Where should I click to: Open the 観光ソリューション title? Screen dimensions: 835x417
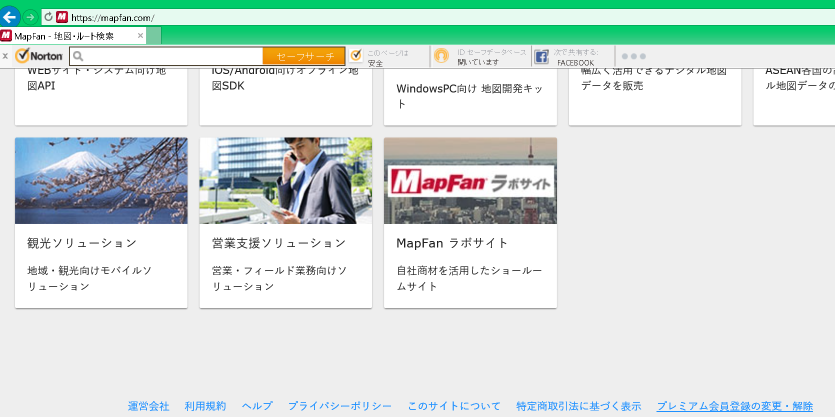click(x=82, y=243)
